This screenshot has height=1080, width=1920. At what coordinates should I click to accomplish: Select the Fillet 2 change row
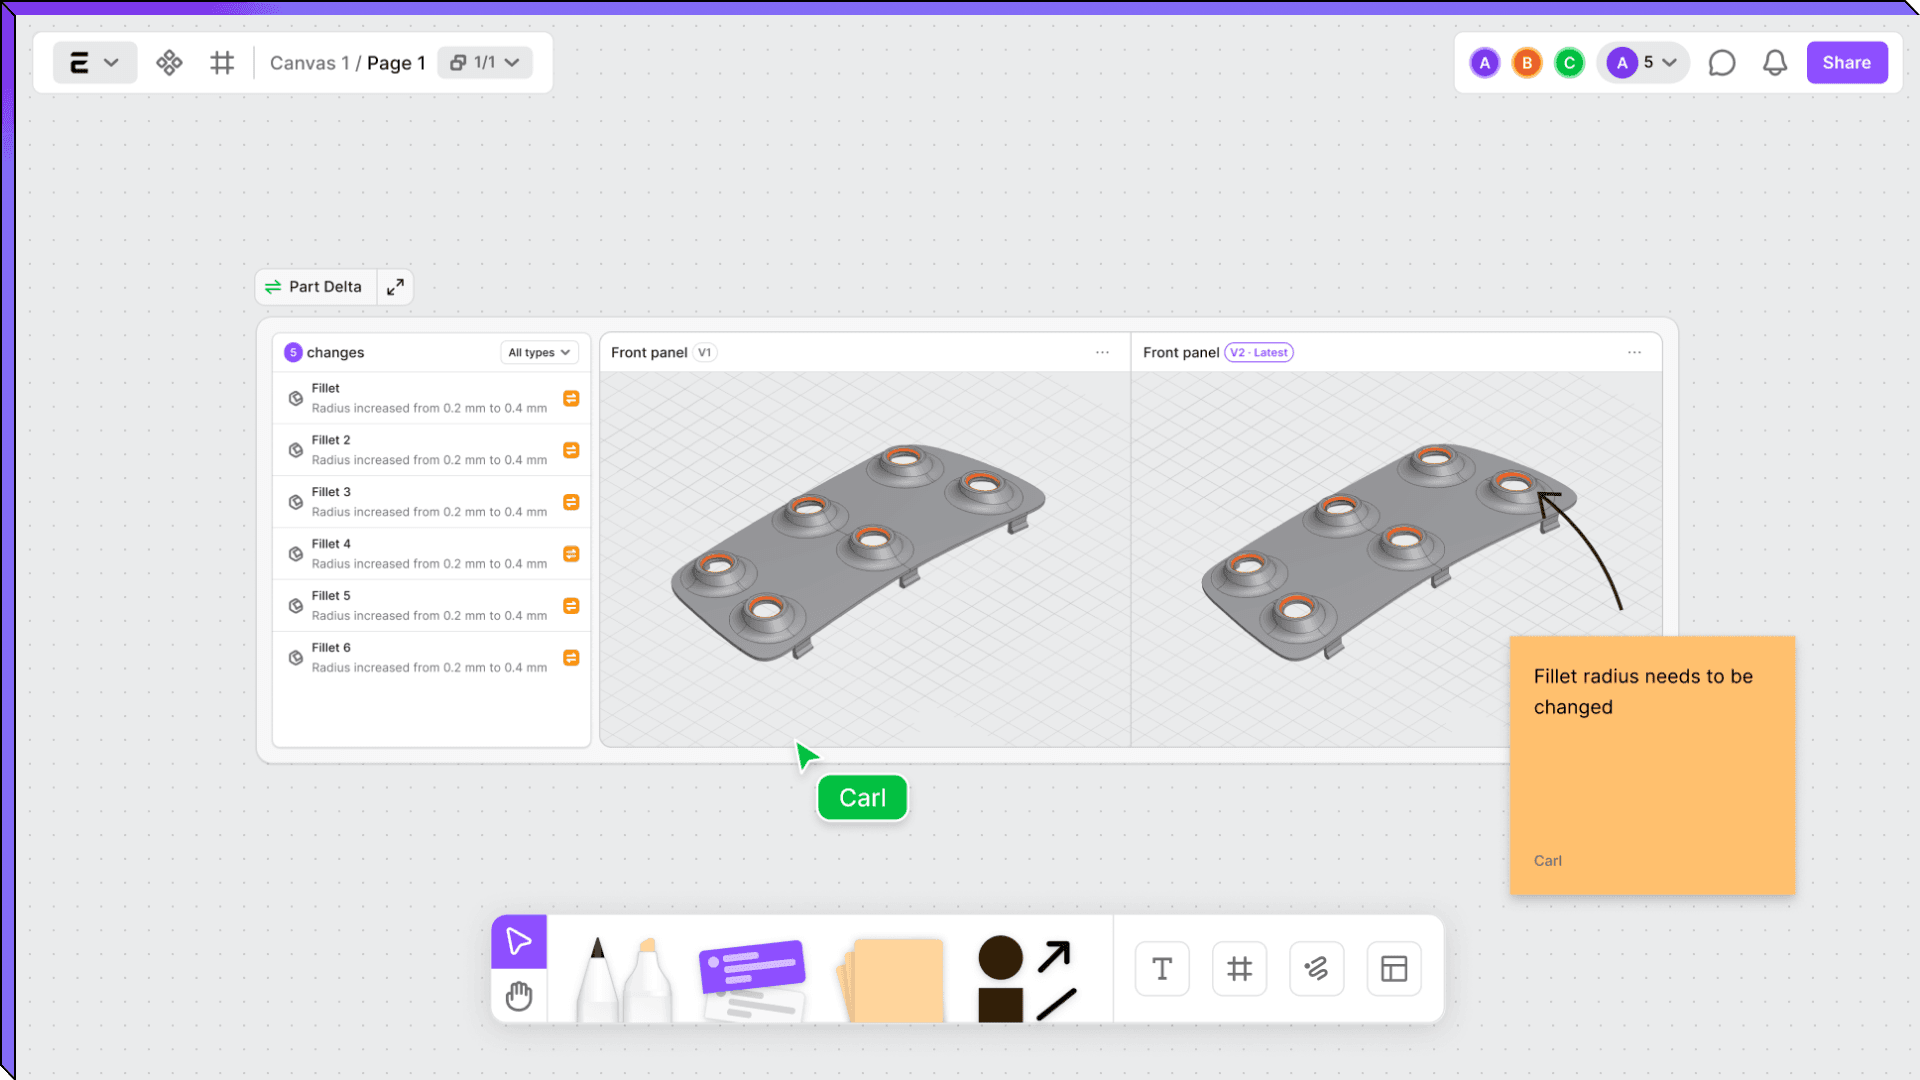[431, 450]
